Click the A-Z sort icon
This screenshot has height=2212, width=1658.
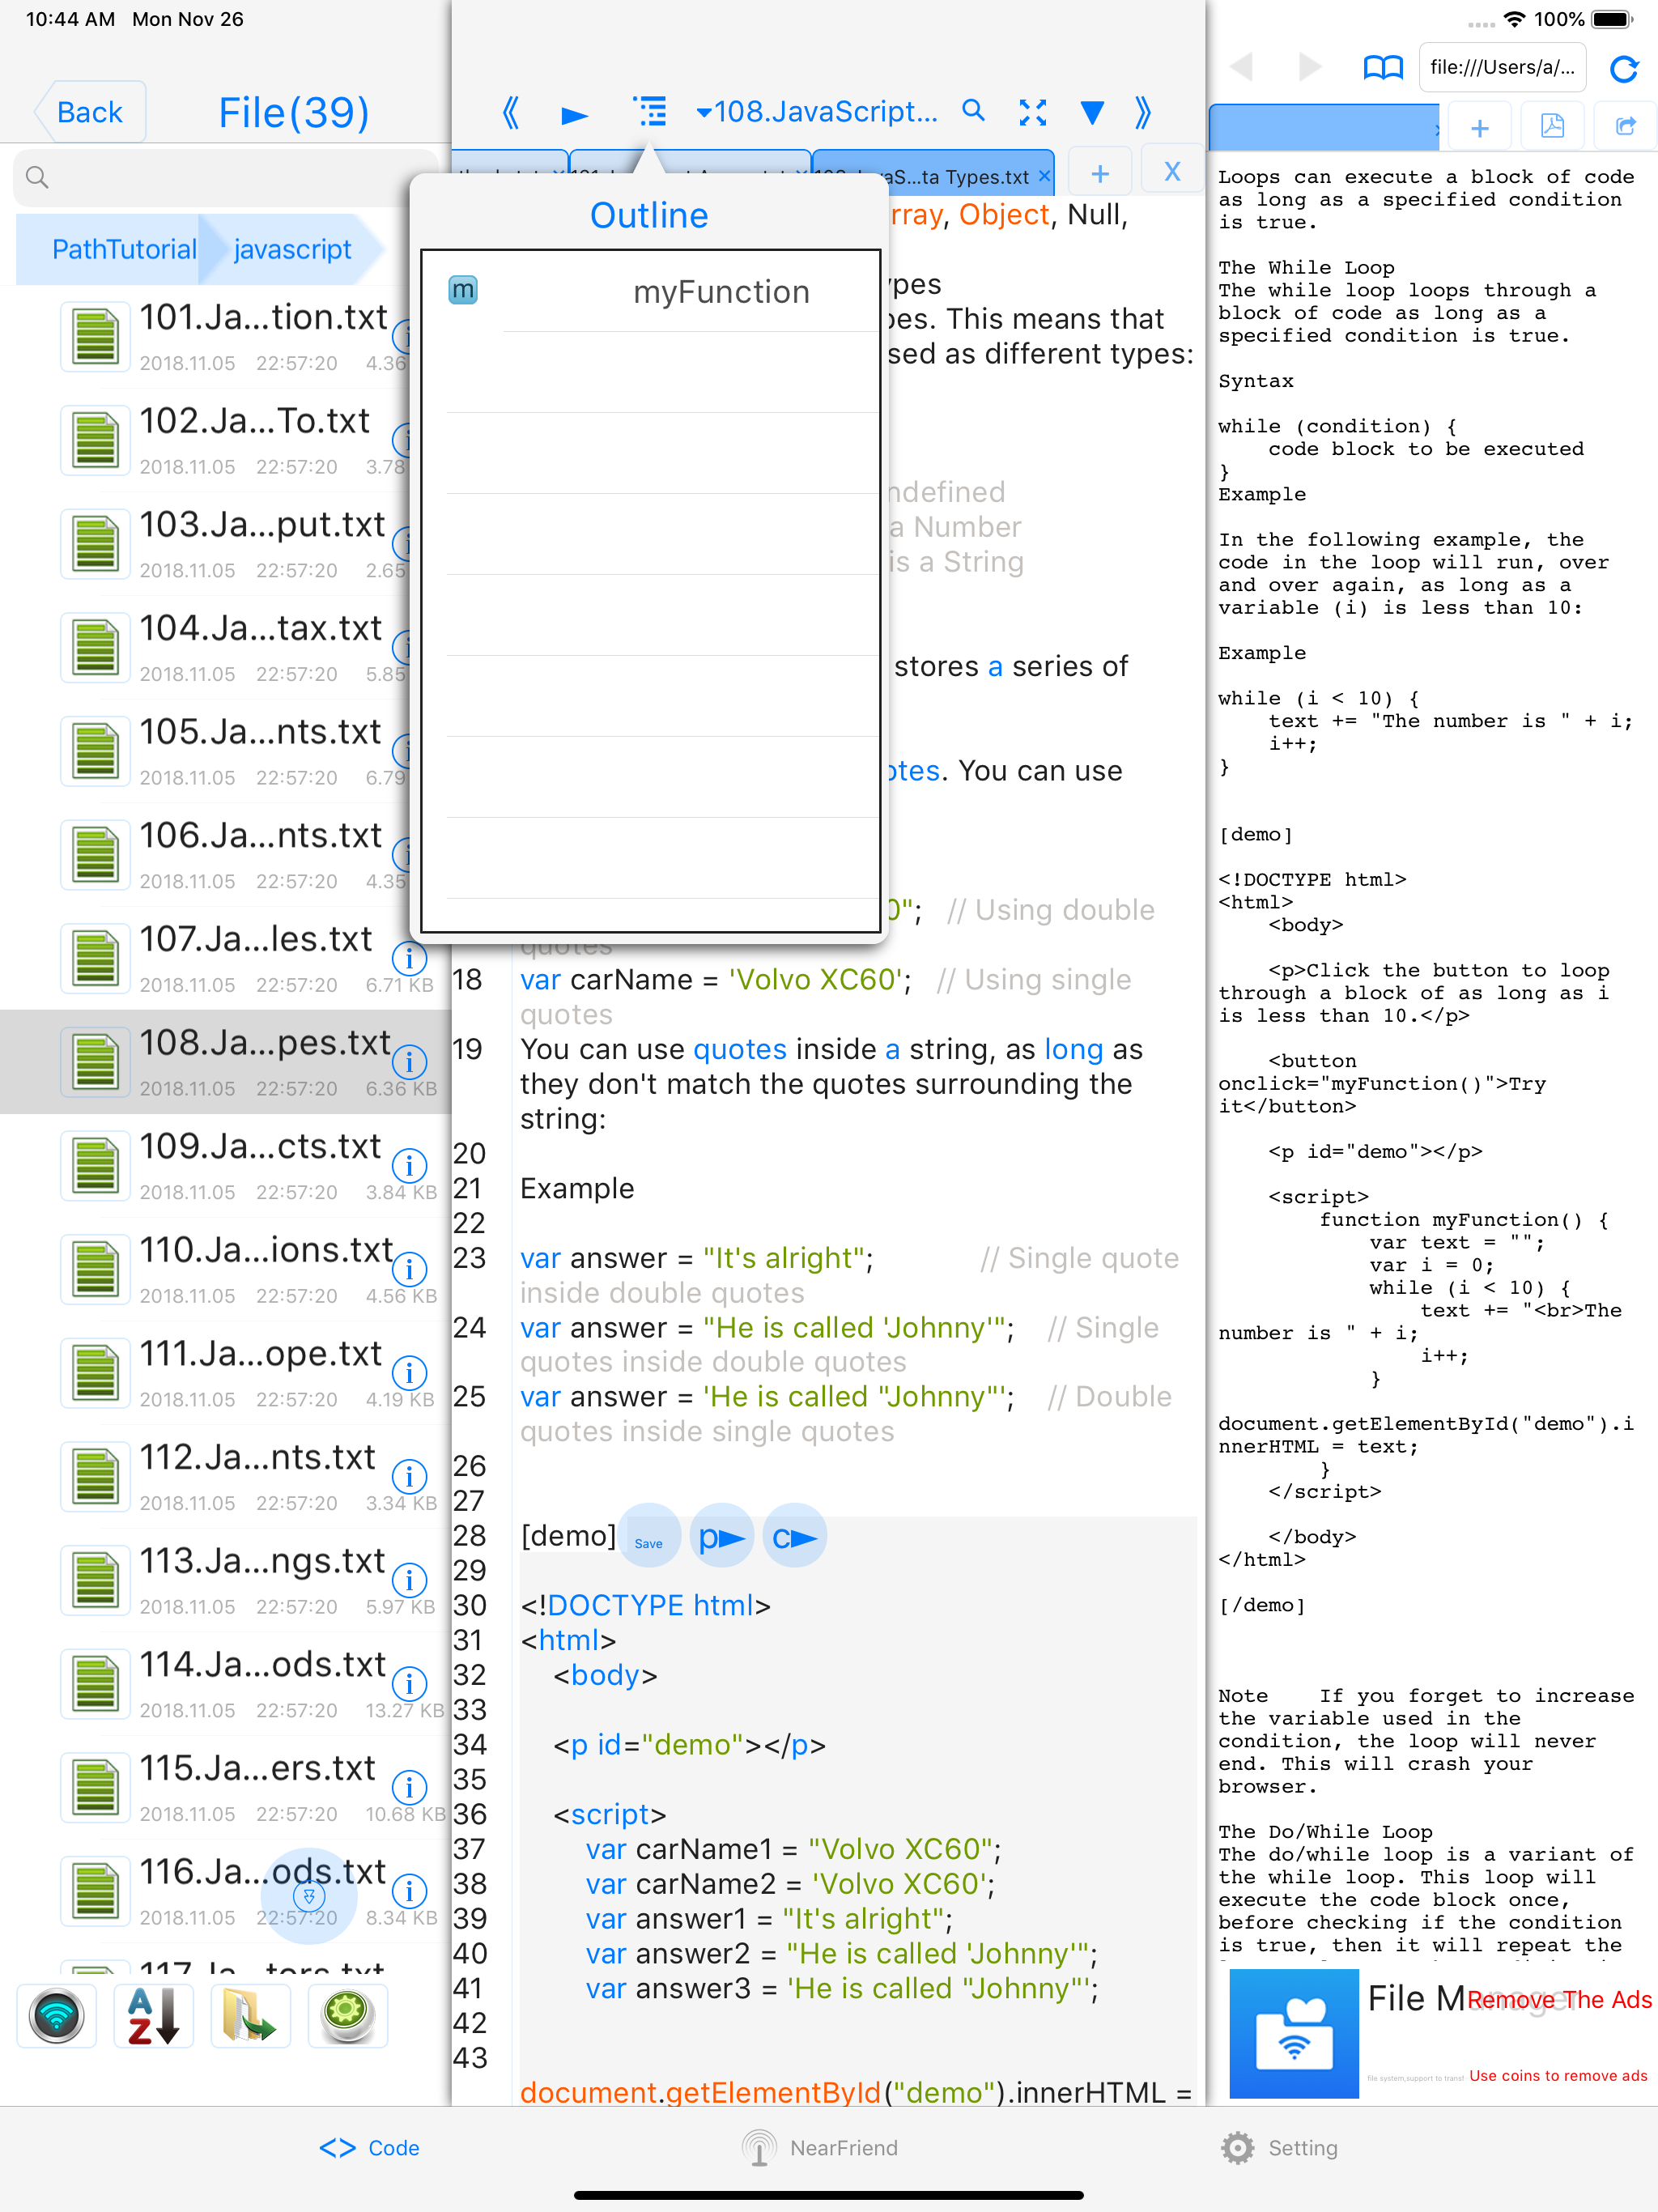click(x=153, y=2015)
